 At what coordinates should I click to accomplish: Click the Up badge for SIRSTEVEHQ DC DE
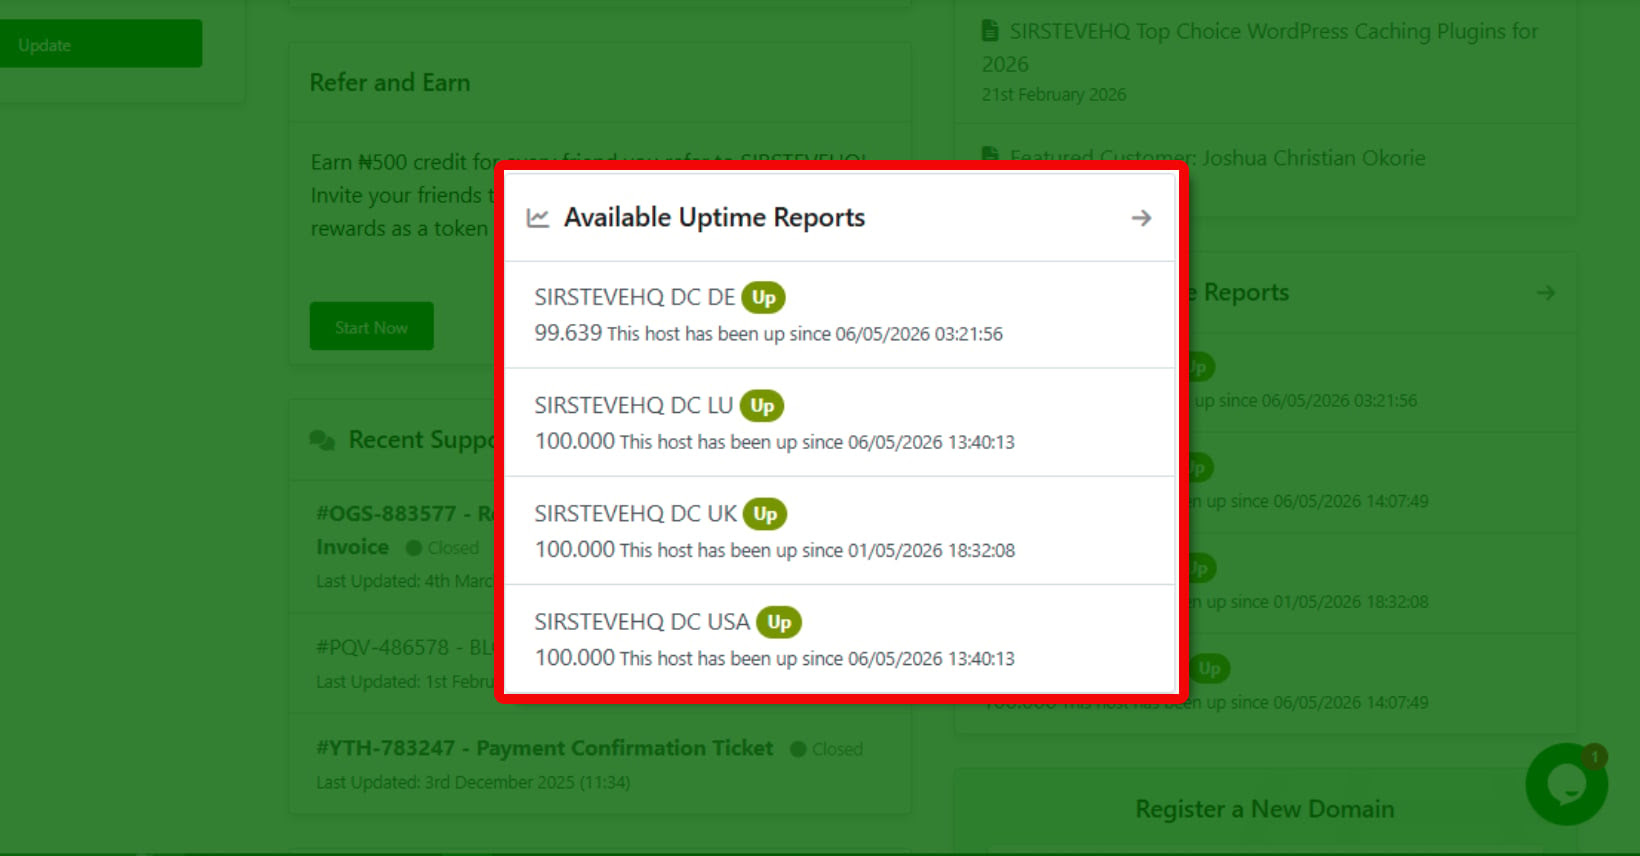click(764, 298)
